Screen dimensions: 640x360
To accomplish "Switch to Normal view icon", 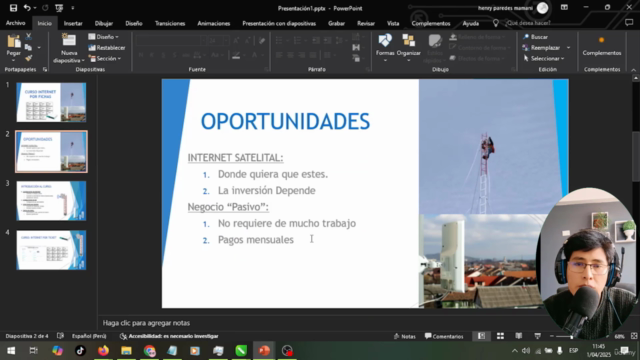I will (482, 336).
